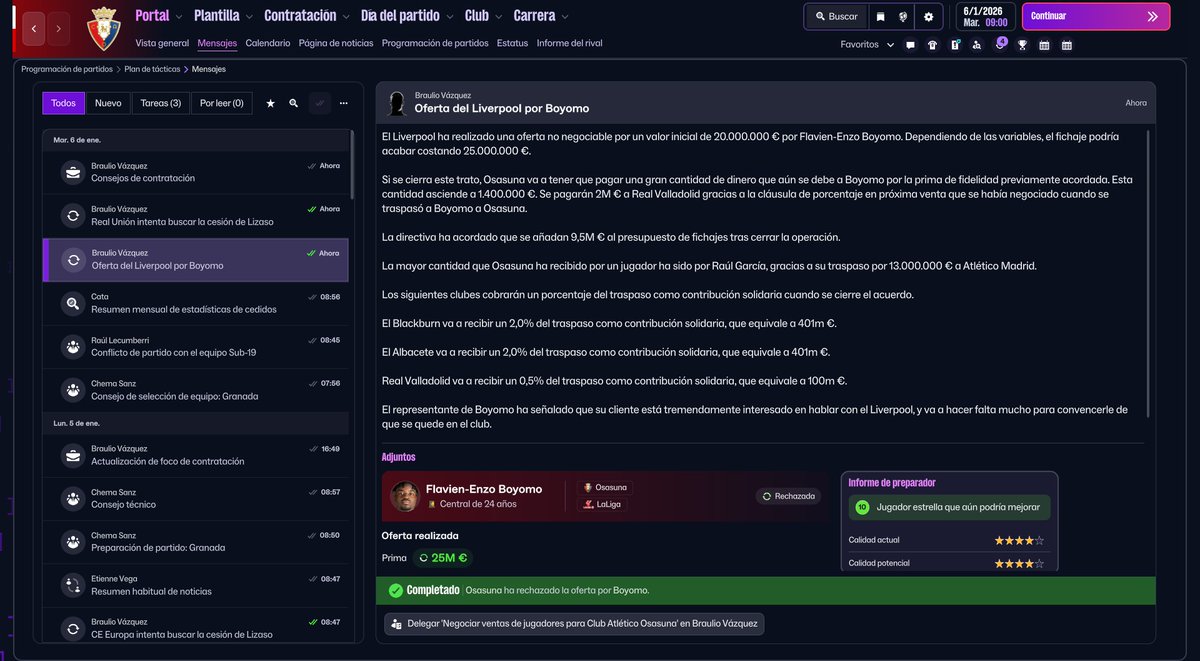
Task: Click the 'Rechazada' offer status badge
Action: point(789,496)
